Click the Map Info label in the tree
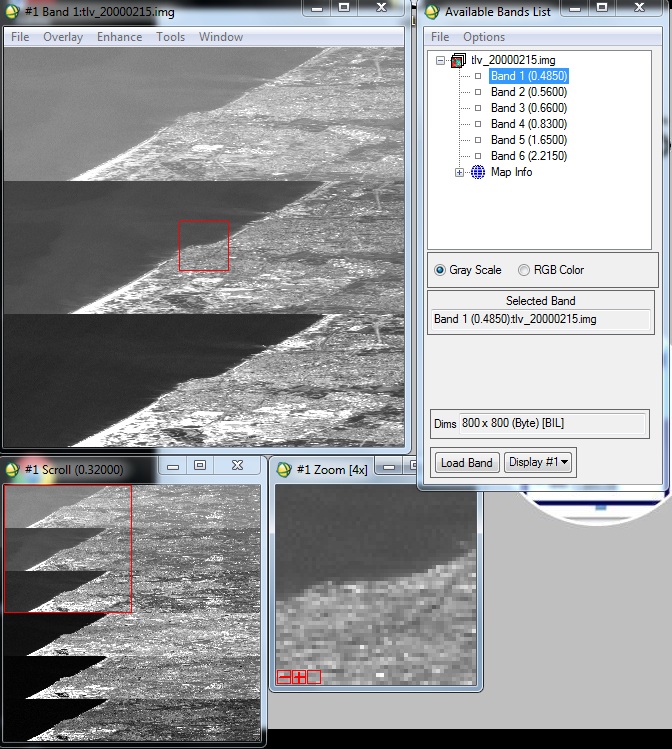This screenshot has width=672, height=749. (x=512, y=172)
